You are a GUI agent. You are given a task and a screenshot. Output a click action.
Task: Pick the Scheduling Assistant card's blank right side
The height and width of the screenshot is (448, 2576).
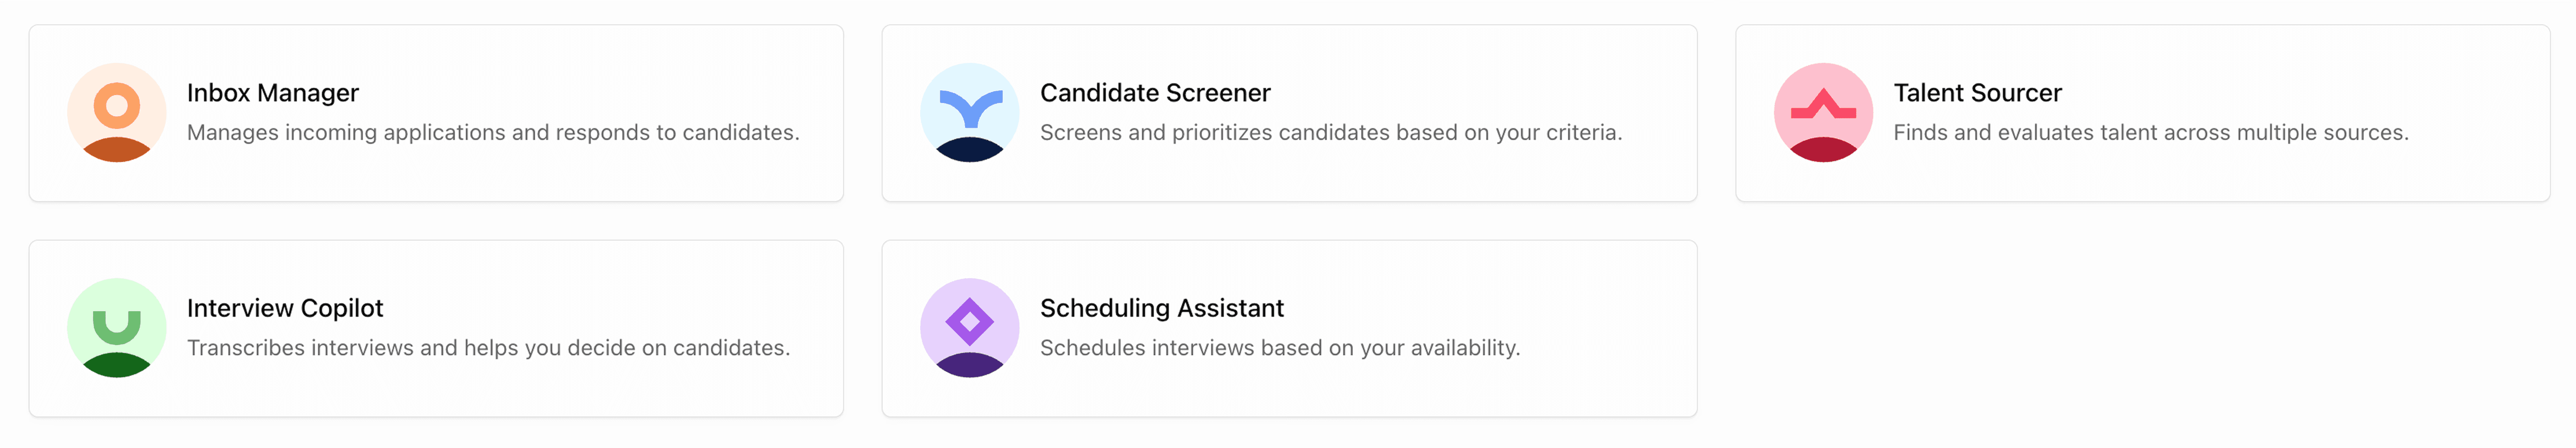coord(1610,328)
